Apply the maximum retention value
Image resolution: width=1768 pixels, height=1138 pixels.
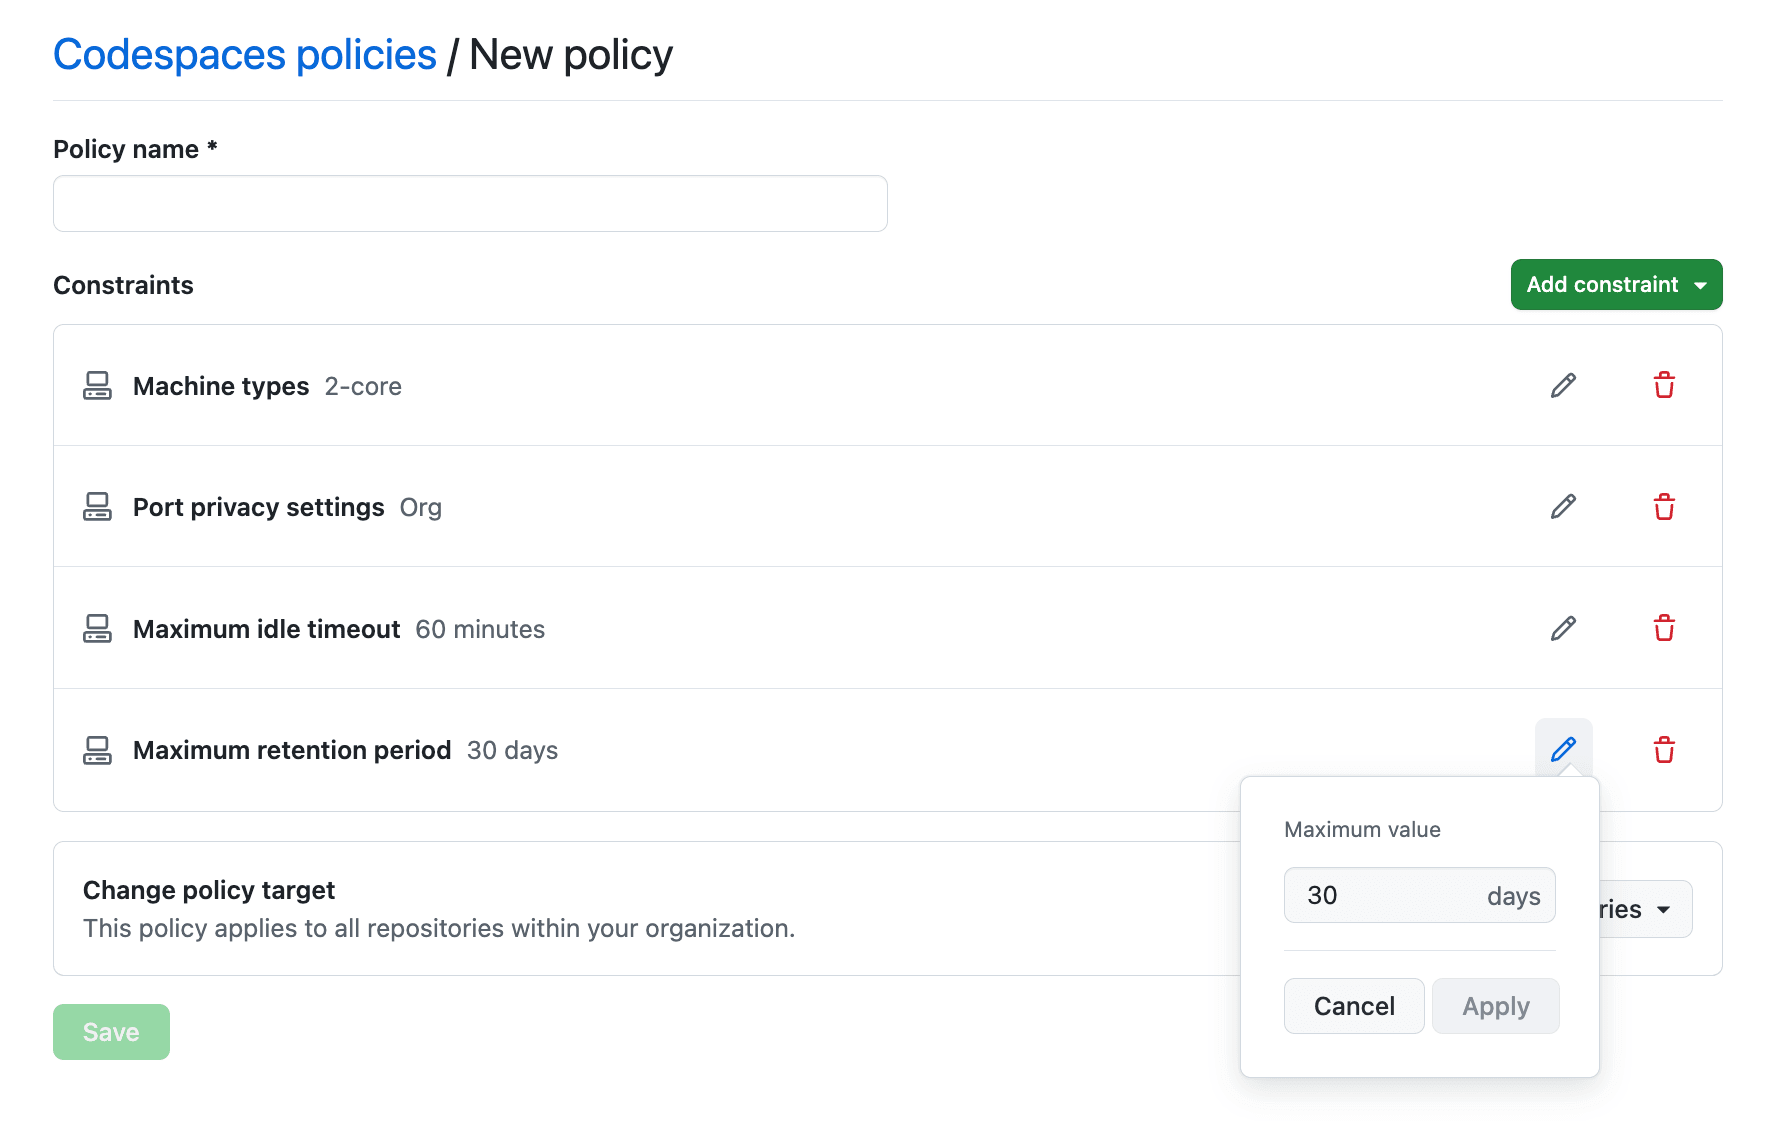click(1496, 1006)
